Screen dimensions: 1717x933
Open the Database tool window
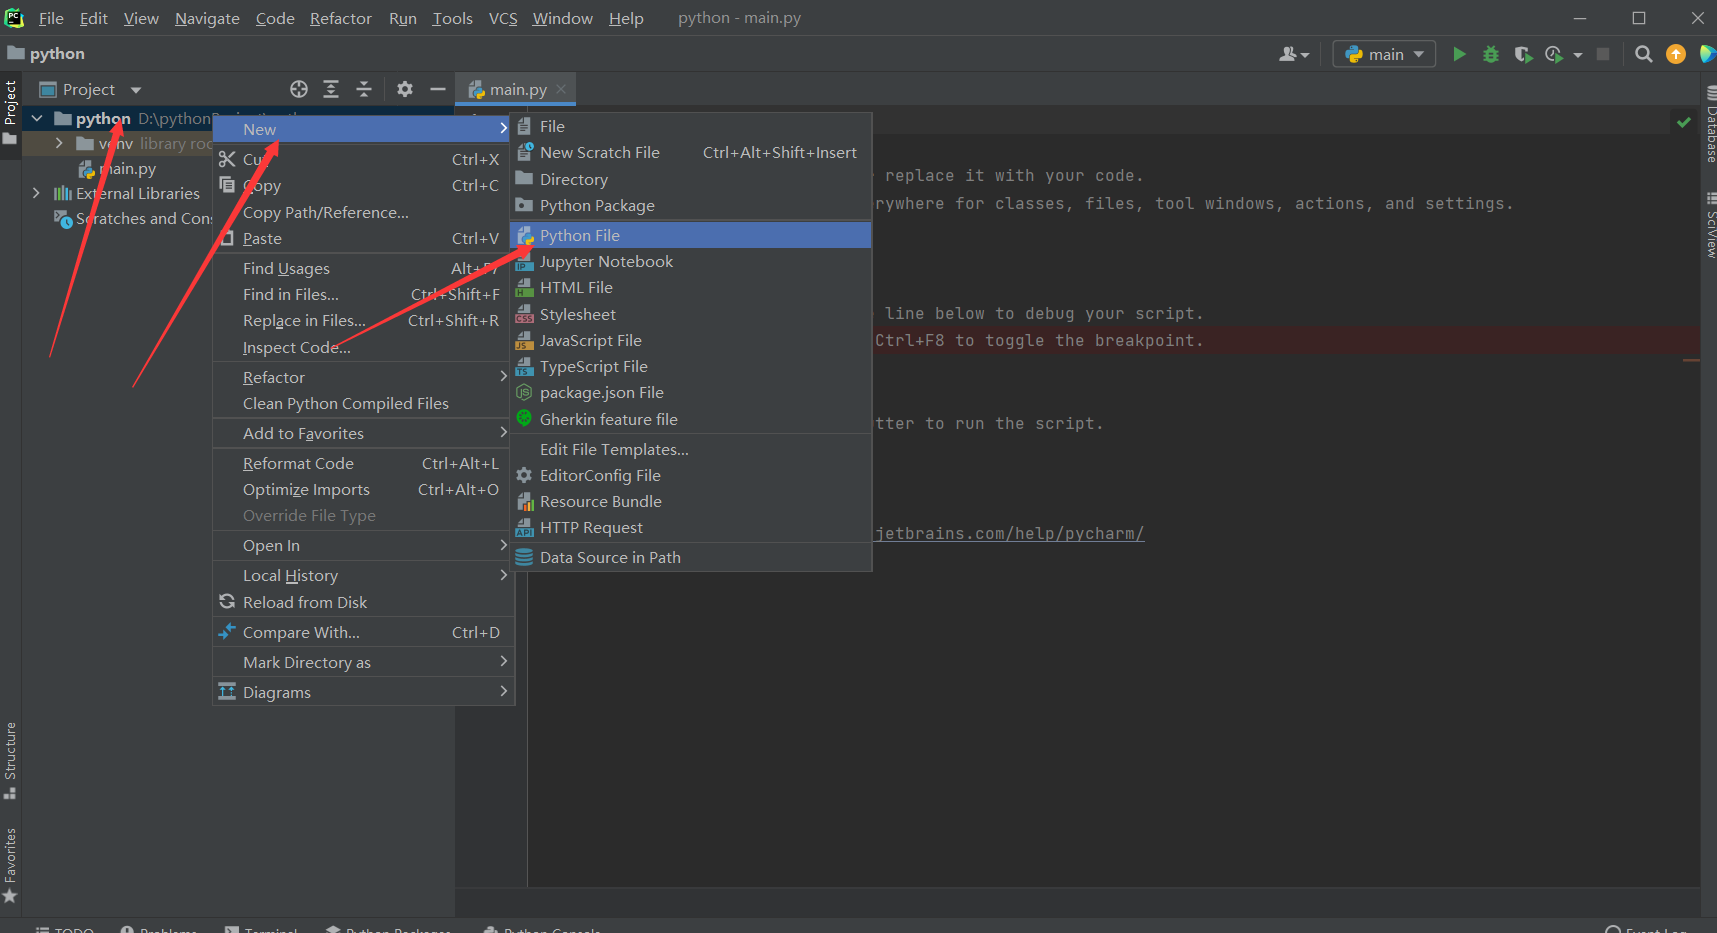coord(1710,125)
